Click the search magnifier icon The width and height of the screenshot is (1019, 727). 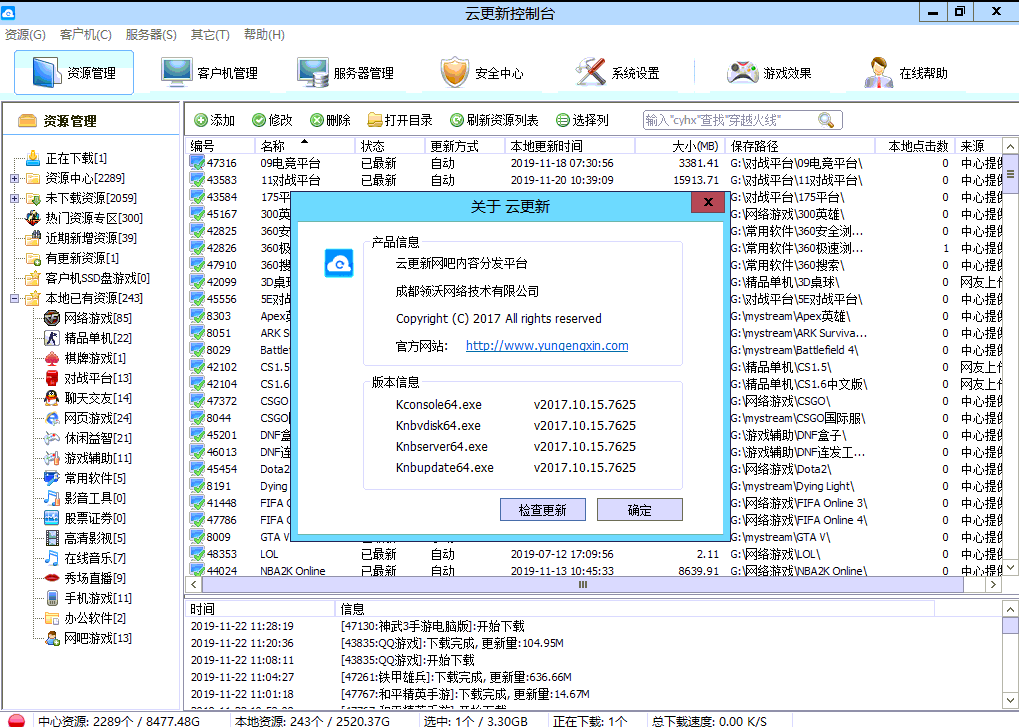[x=825, y=120]
